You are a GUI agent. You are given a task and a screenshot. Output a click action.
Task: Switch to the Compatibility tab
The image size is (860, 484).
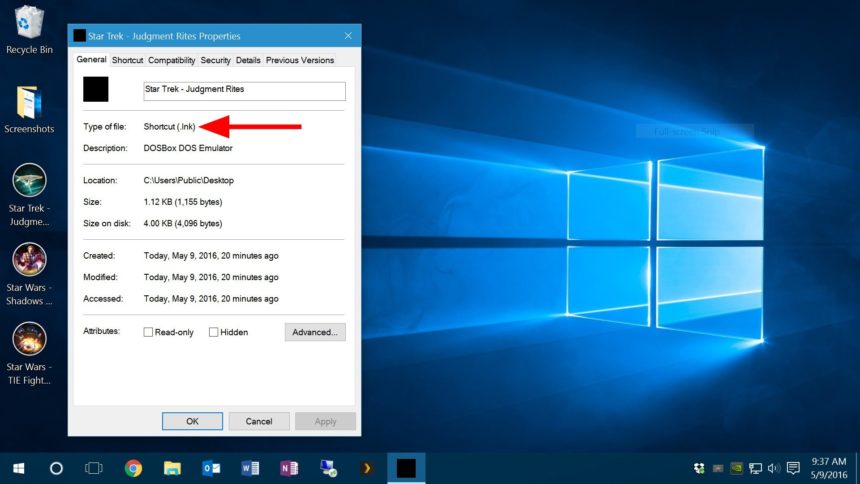(172, 60)
